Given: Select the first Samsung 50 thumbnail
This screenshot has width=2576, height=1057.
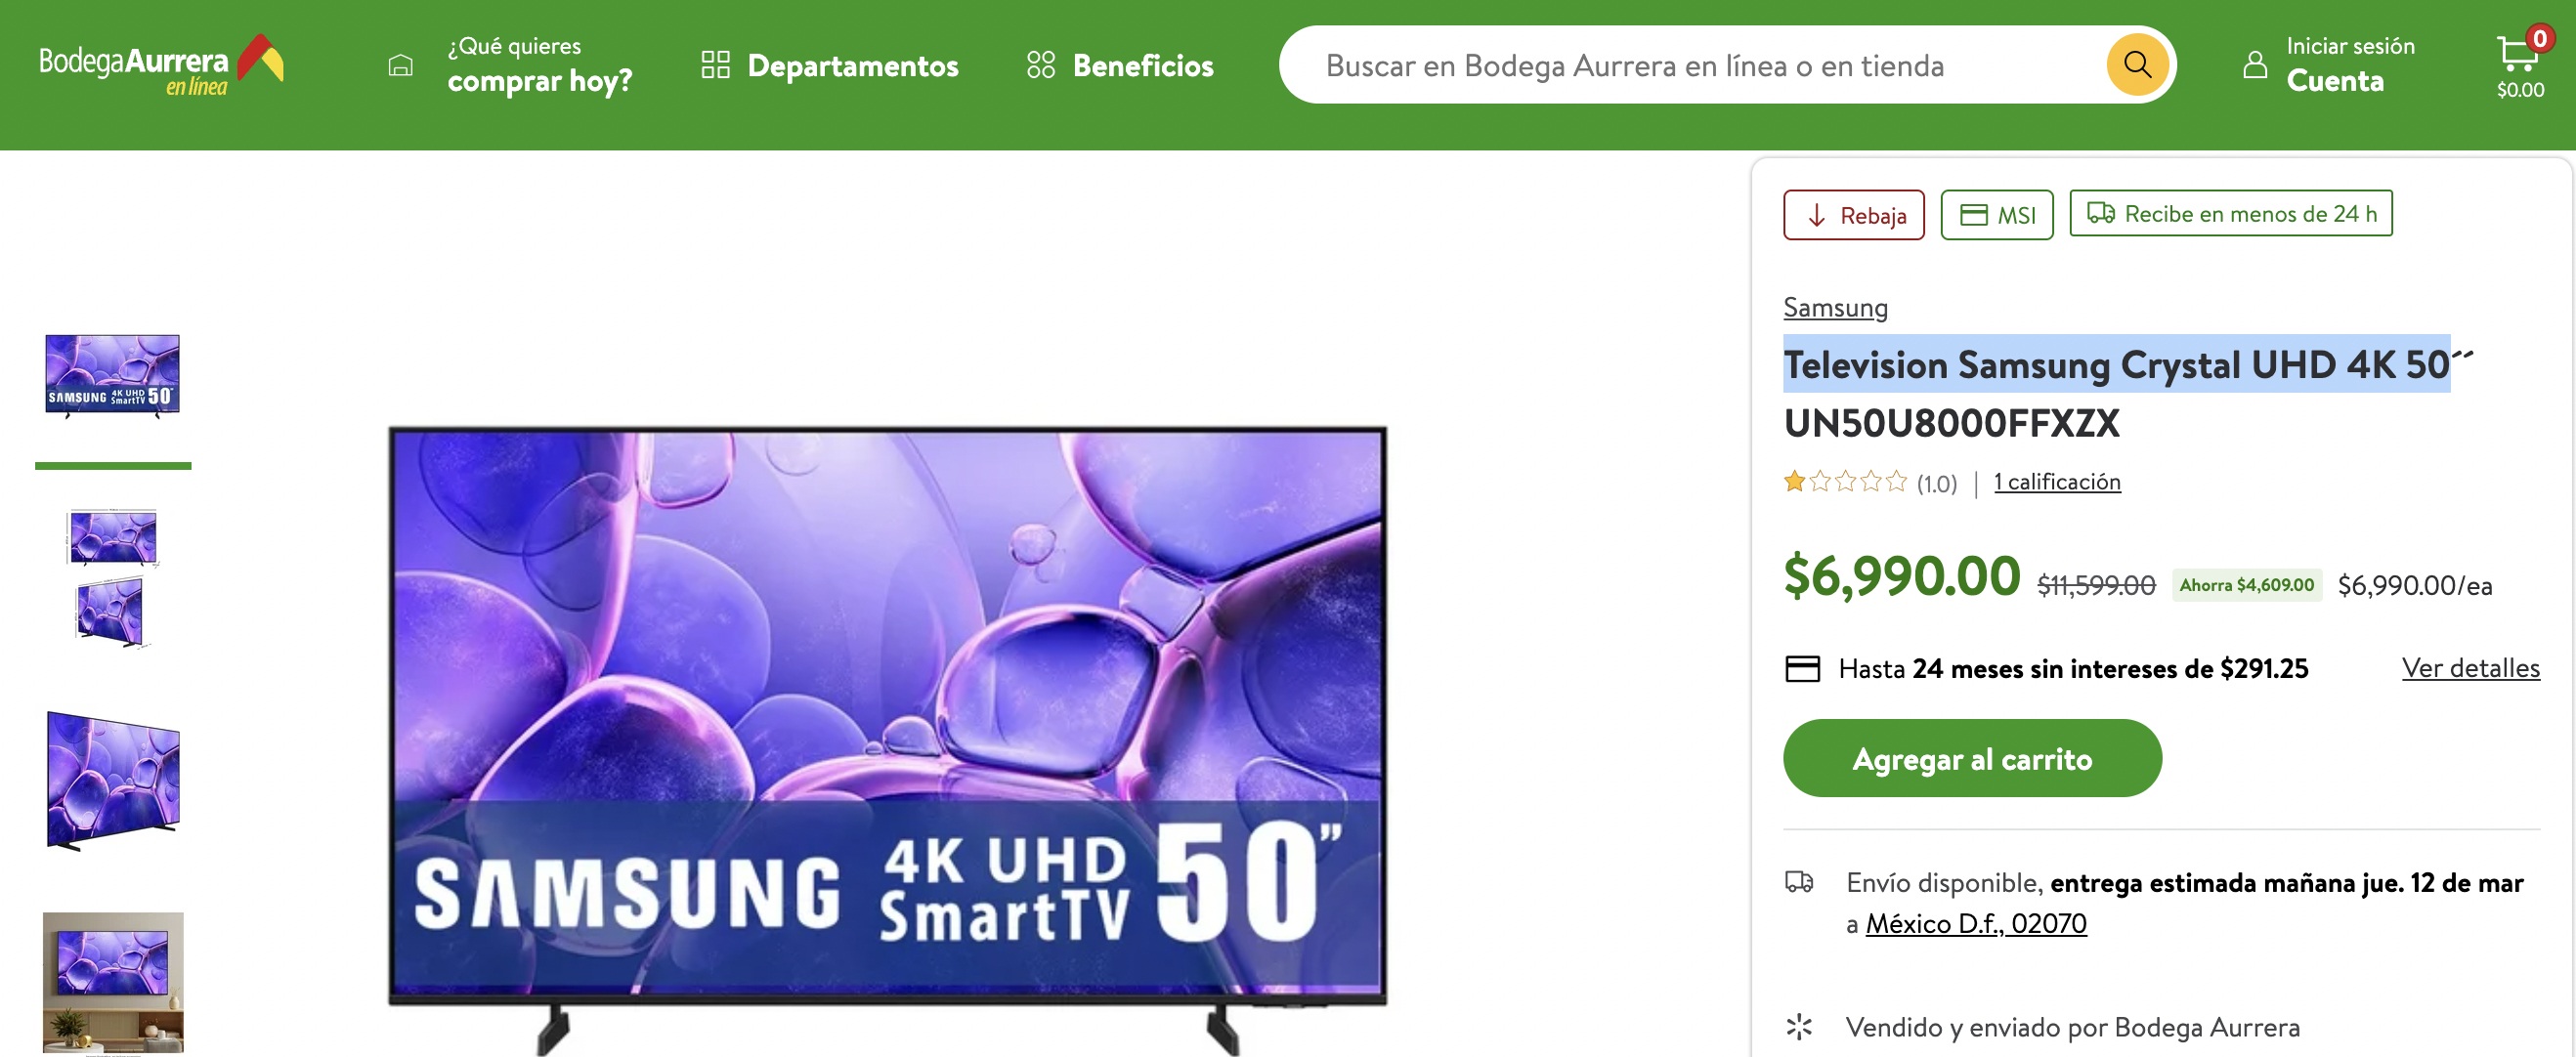Looking at the screenshot, I should point(113,376).
